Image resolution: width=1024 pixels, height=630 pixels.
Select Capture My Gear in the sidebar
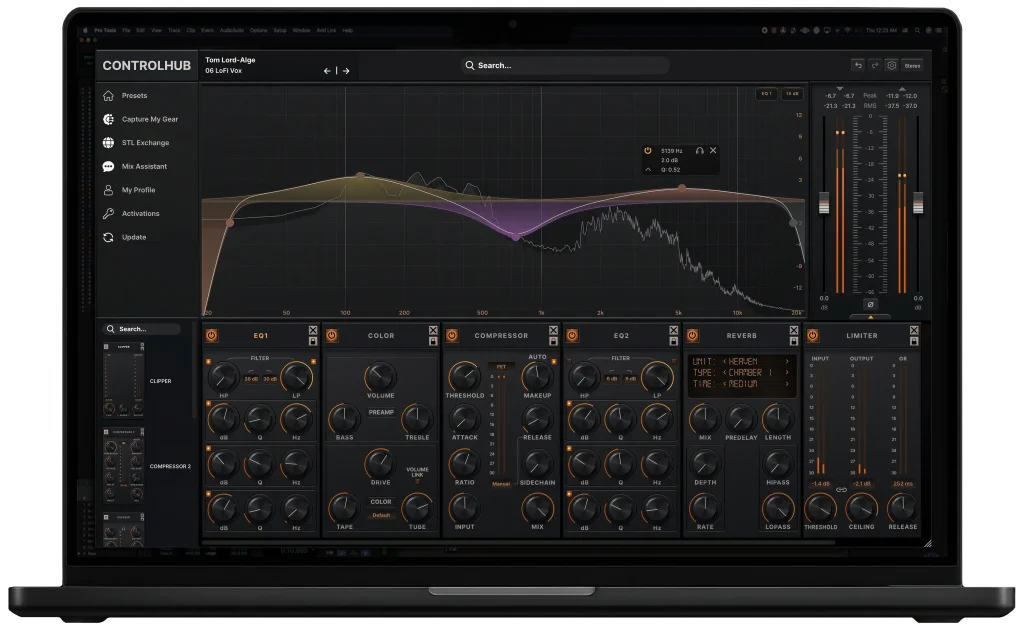149,118
